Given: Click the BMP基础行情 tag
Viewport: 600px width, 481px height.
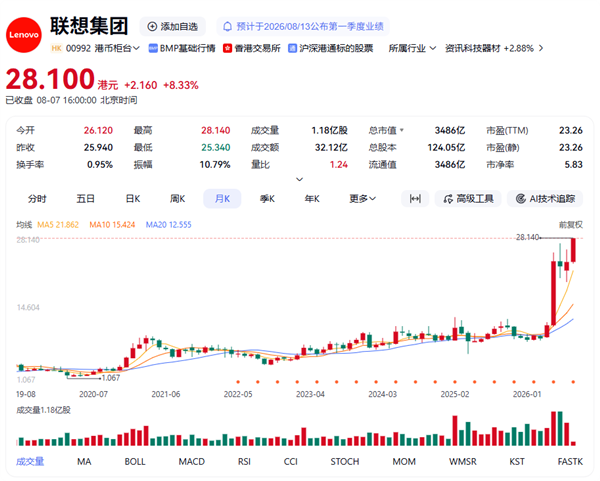Looking at the screenshot, I should coord(182,48).
